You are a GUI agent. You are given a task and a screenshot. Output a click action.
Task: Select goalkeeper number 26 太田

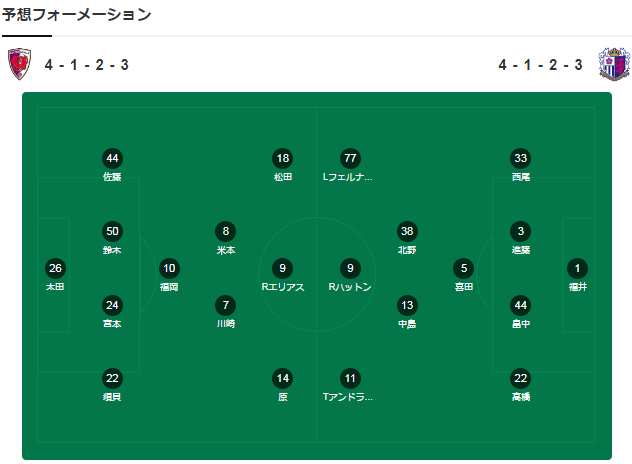(x=55, y=268)
